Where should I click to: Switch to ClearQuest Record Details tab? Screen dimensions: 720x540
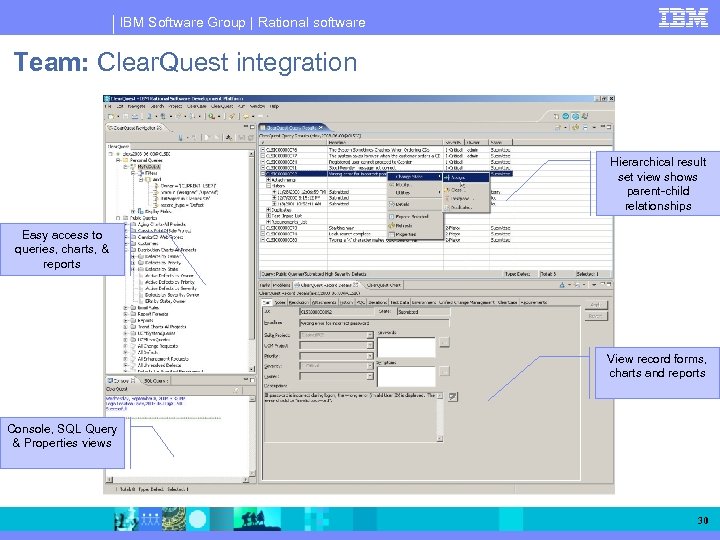[x=326, y=285]
